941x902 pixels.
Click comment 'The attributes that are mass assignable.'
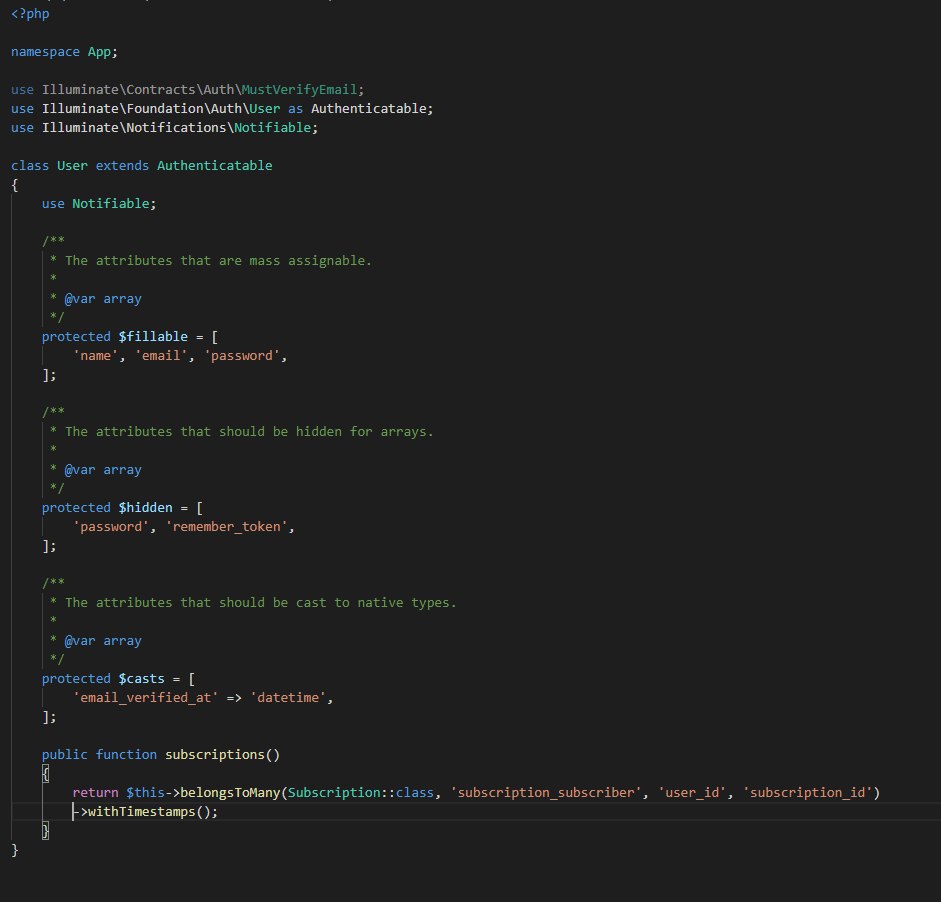click(x=218, y=260)
